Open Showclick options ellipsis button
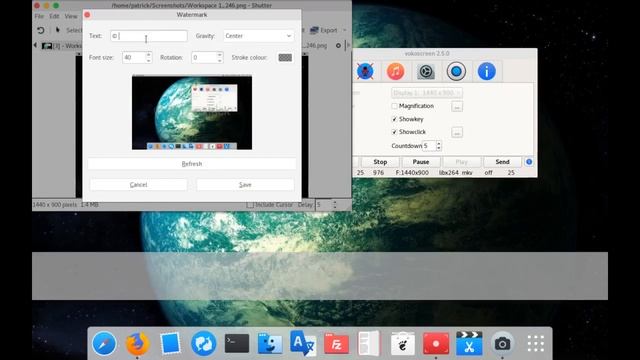This screenshot has width=640, height=360. (457, 132)
